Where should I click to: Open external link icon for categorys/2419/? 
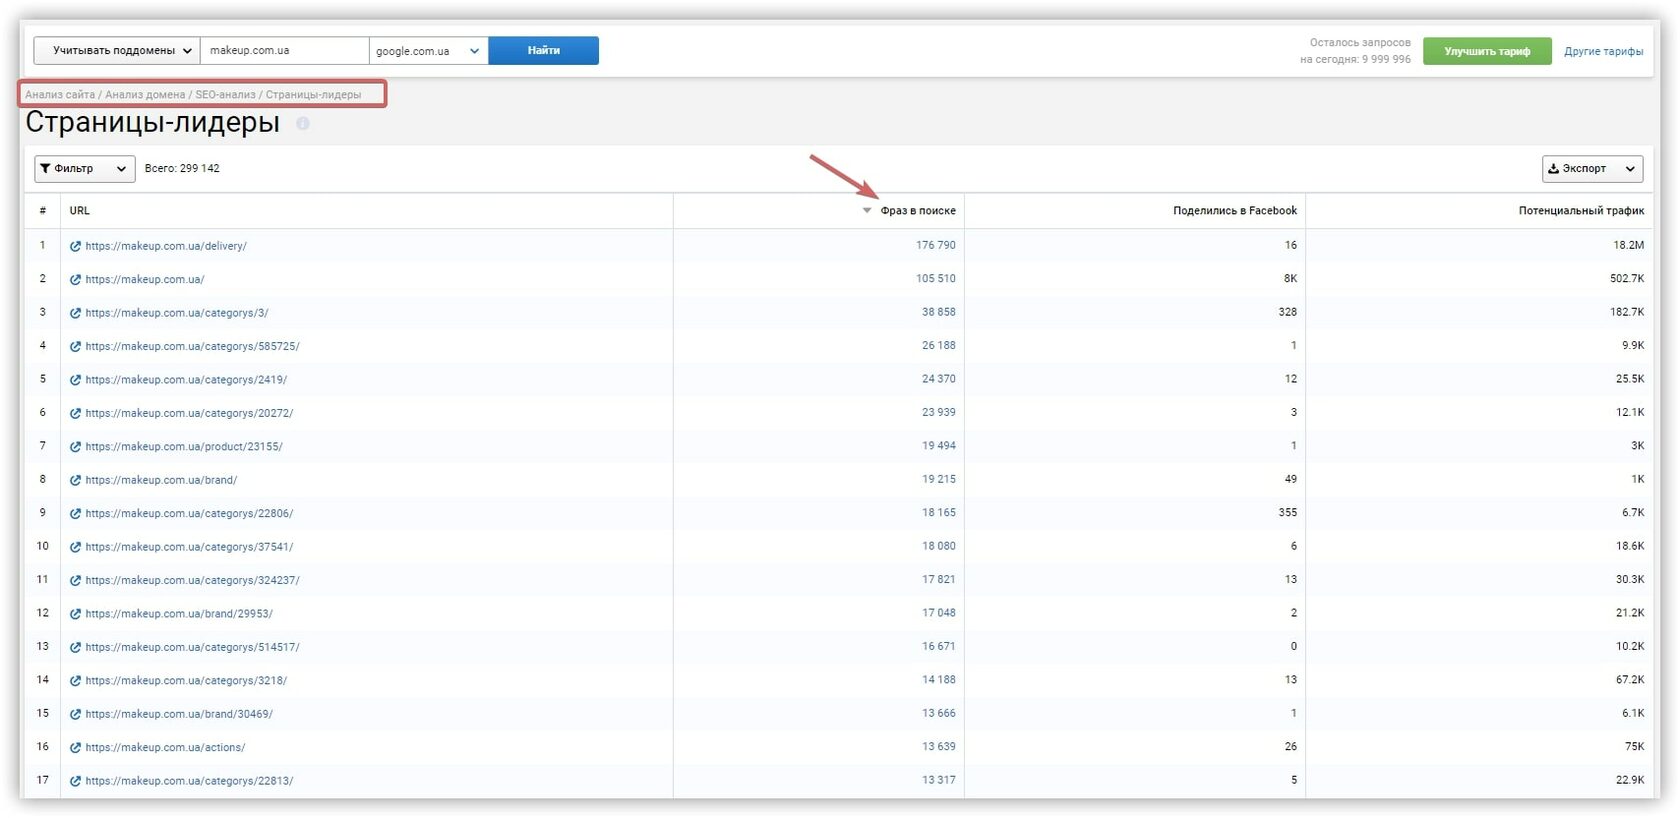point(75,380)
